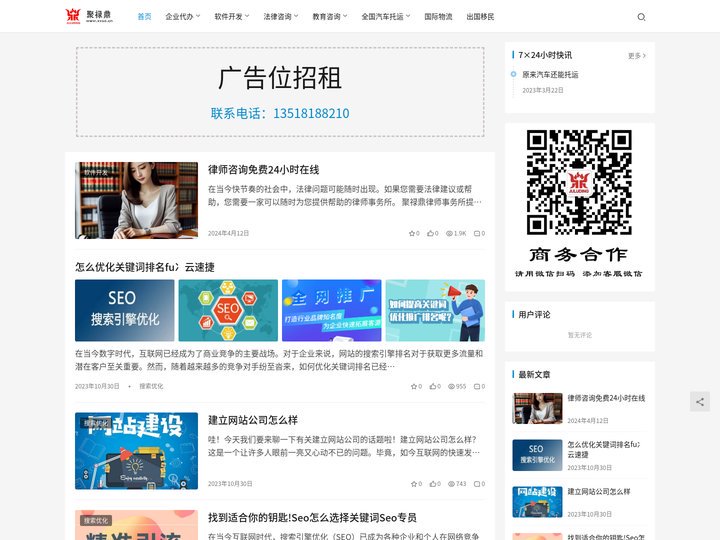
Task: Open sidebar link 怎么优化关键词排名fu〉云速捷
Action: pos(604,449)
